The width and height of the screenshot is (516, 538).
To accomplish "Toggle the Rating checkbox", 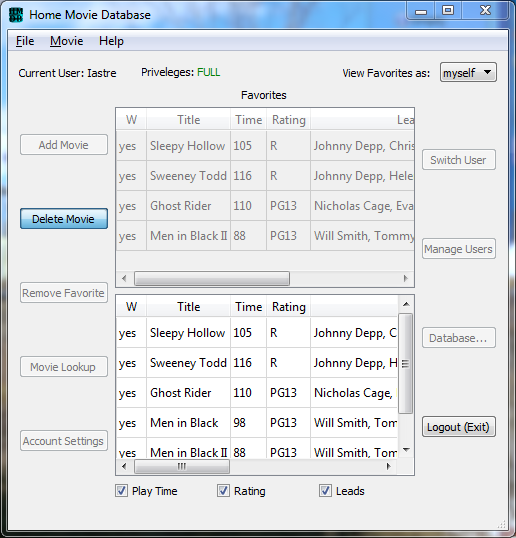I will (223, 491).
